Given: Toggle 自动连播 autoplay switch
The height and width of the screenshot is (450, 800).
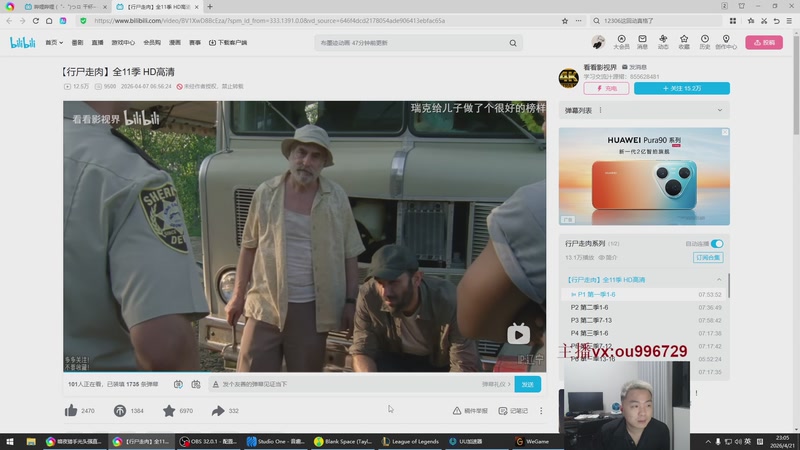Looking at the screenshot, I should click(717, 244).
